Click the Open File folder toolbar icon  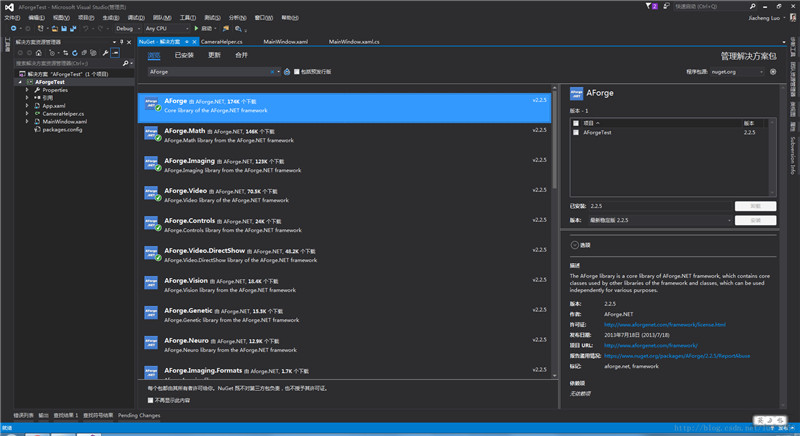(x=55, y=29)
